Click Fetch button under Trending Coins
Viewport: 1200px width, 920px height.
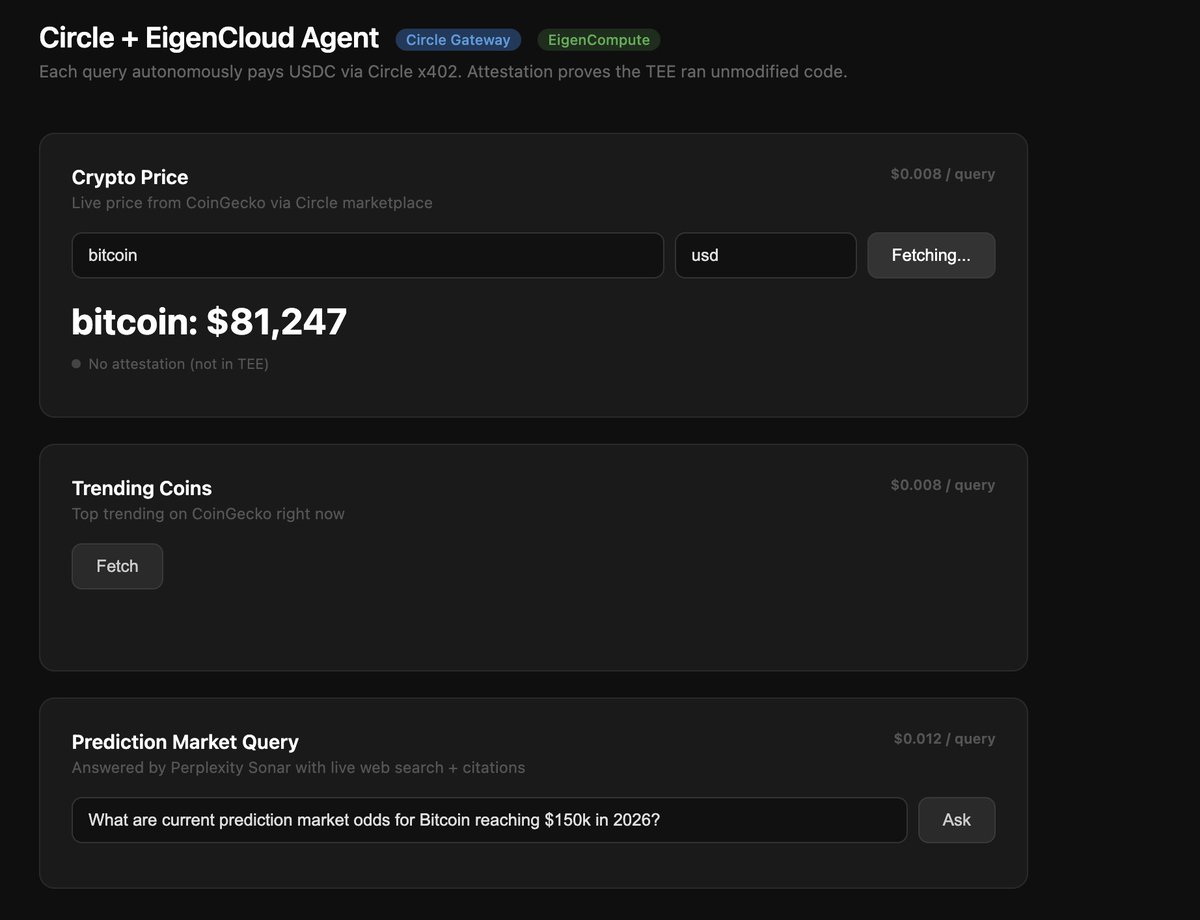tap(117, 566)
